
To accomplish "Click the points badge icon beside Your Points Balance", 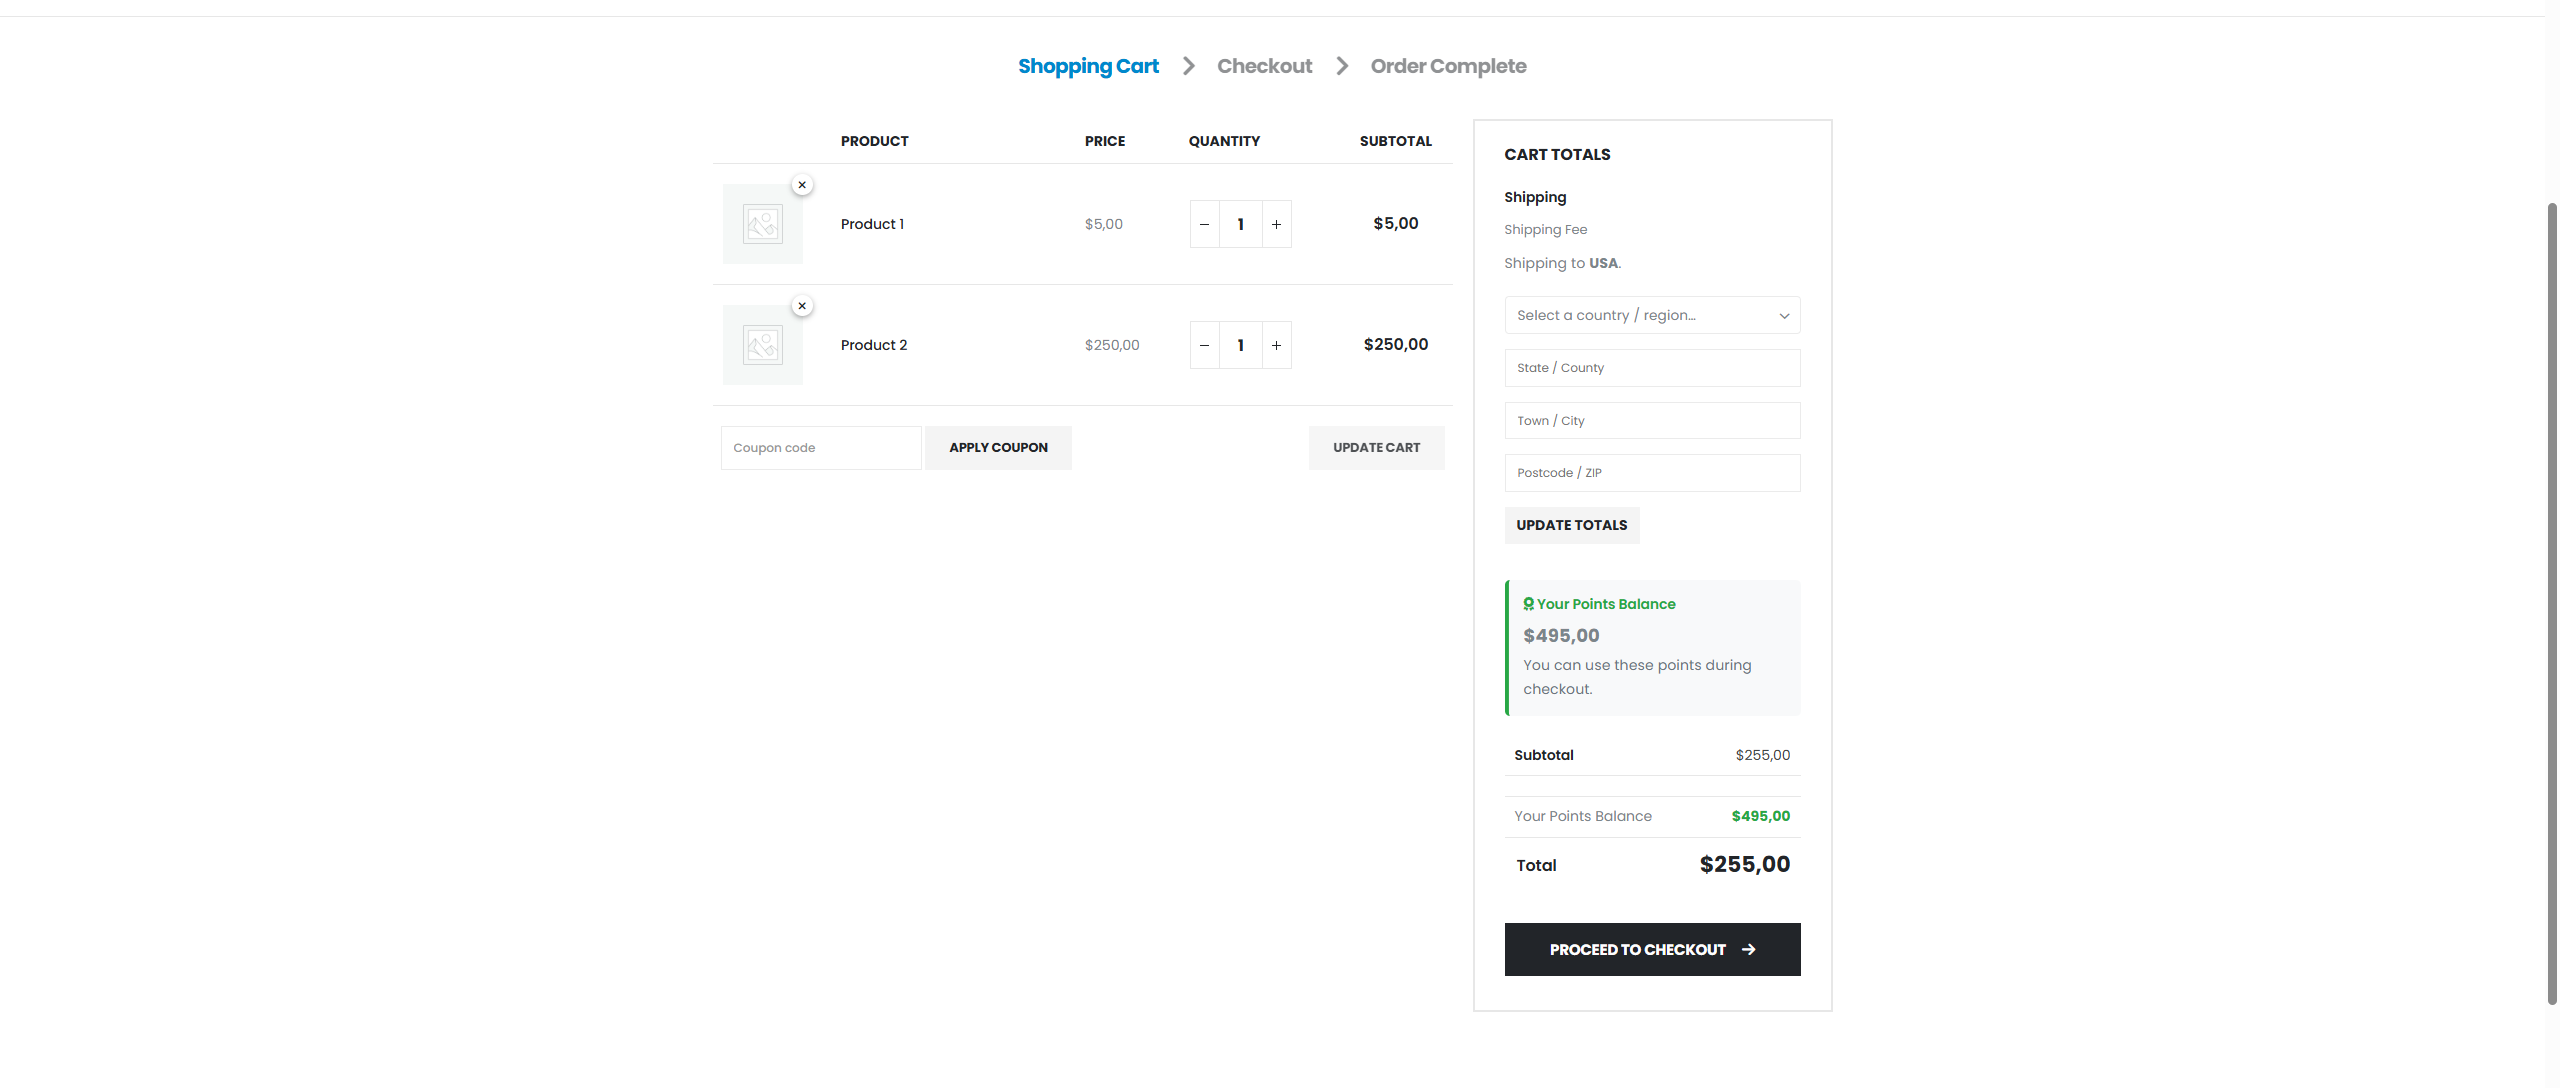I will click(x=1527, y=603).
